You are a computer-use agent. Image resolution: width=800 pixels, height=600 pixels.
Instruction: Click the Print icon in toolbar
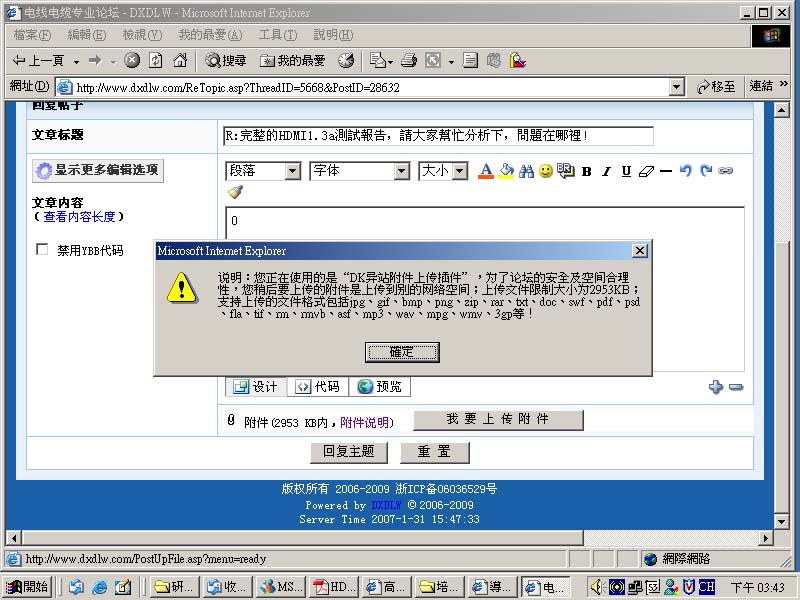(408, 61)
